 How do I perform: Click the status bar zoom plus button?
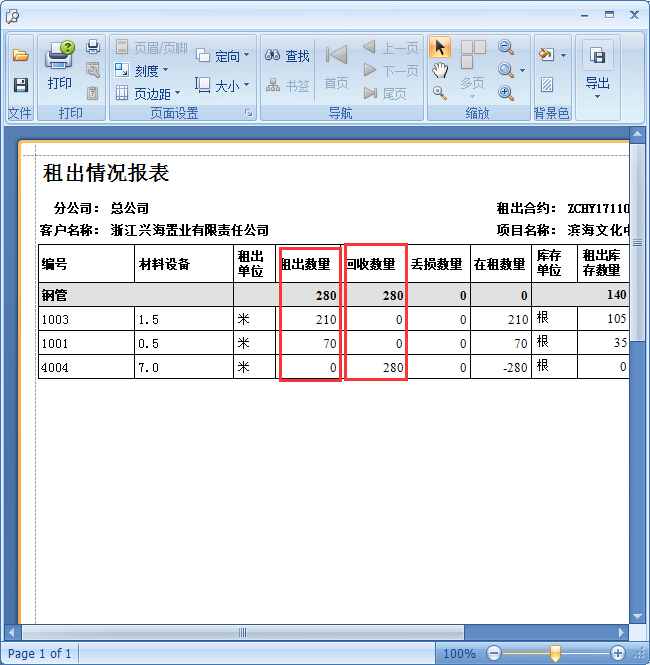(x=617, y=653)
